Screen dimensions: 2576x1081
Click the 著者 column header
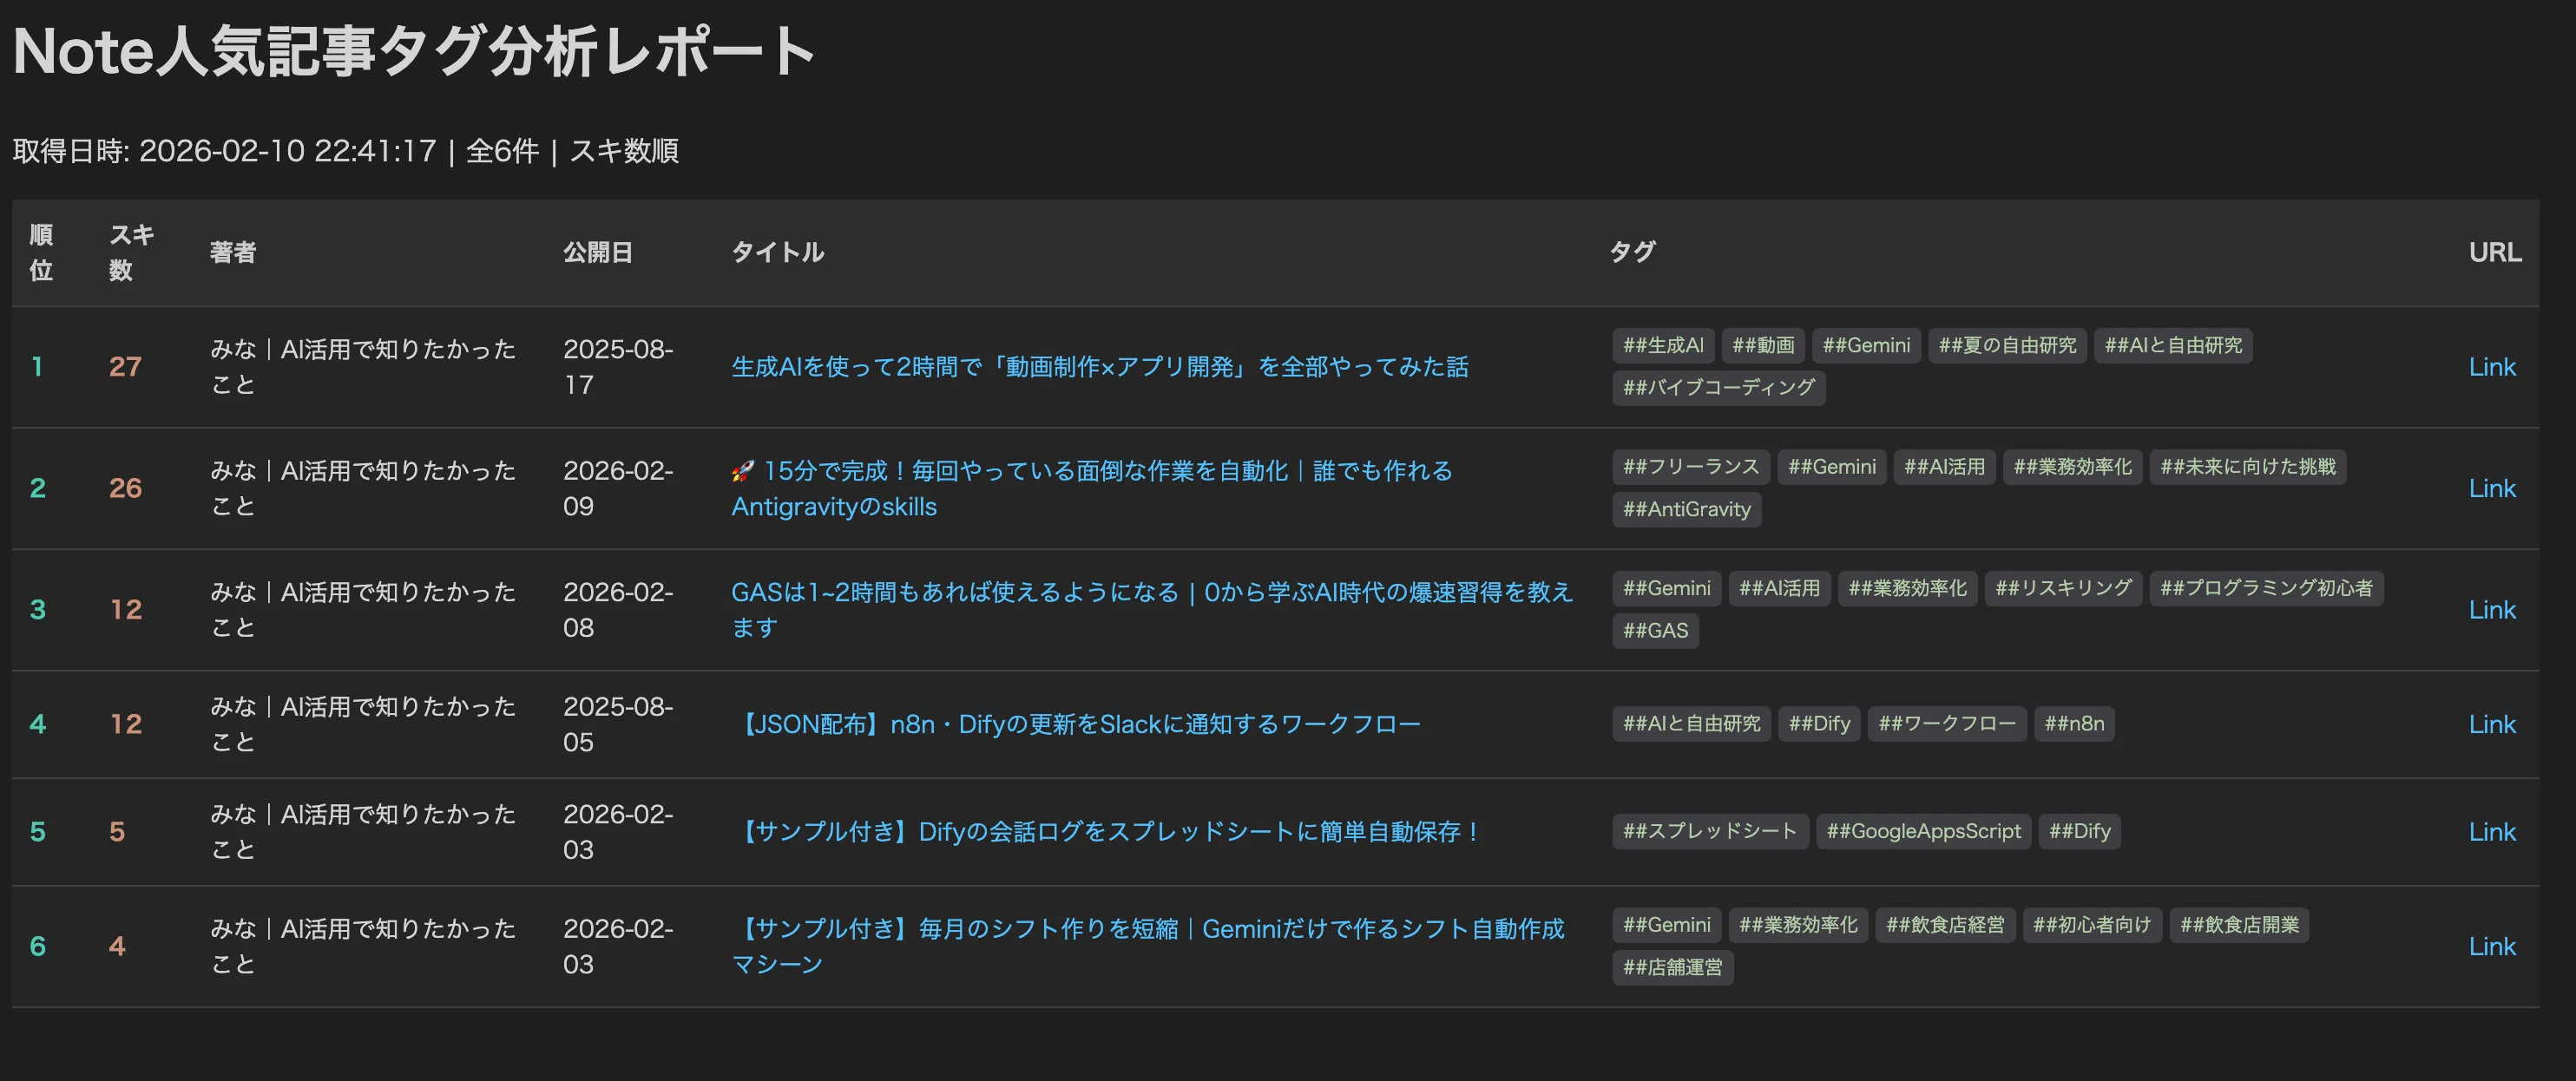pos(233,252)
